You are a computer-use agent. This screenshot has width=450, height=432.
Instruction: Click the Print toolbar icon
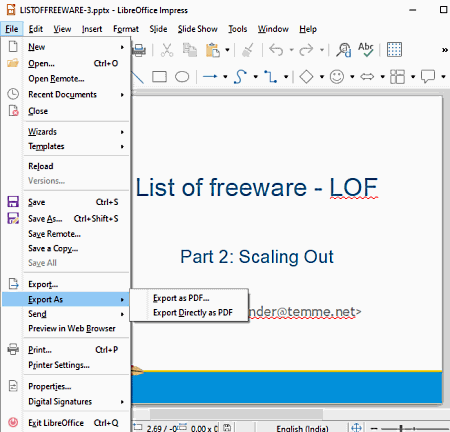(139, 50)
